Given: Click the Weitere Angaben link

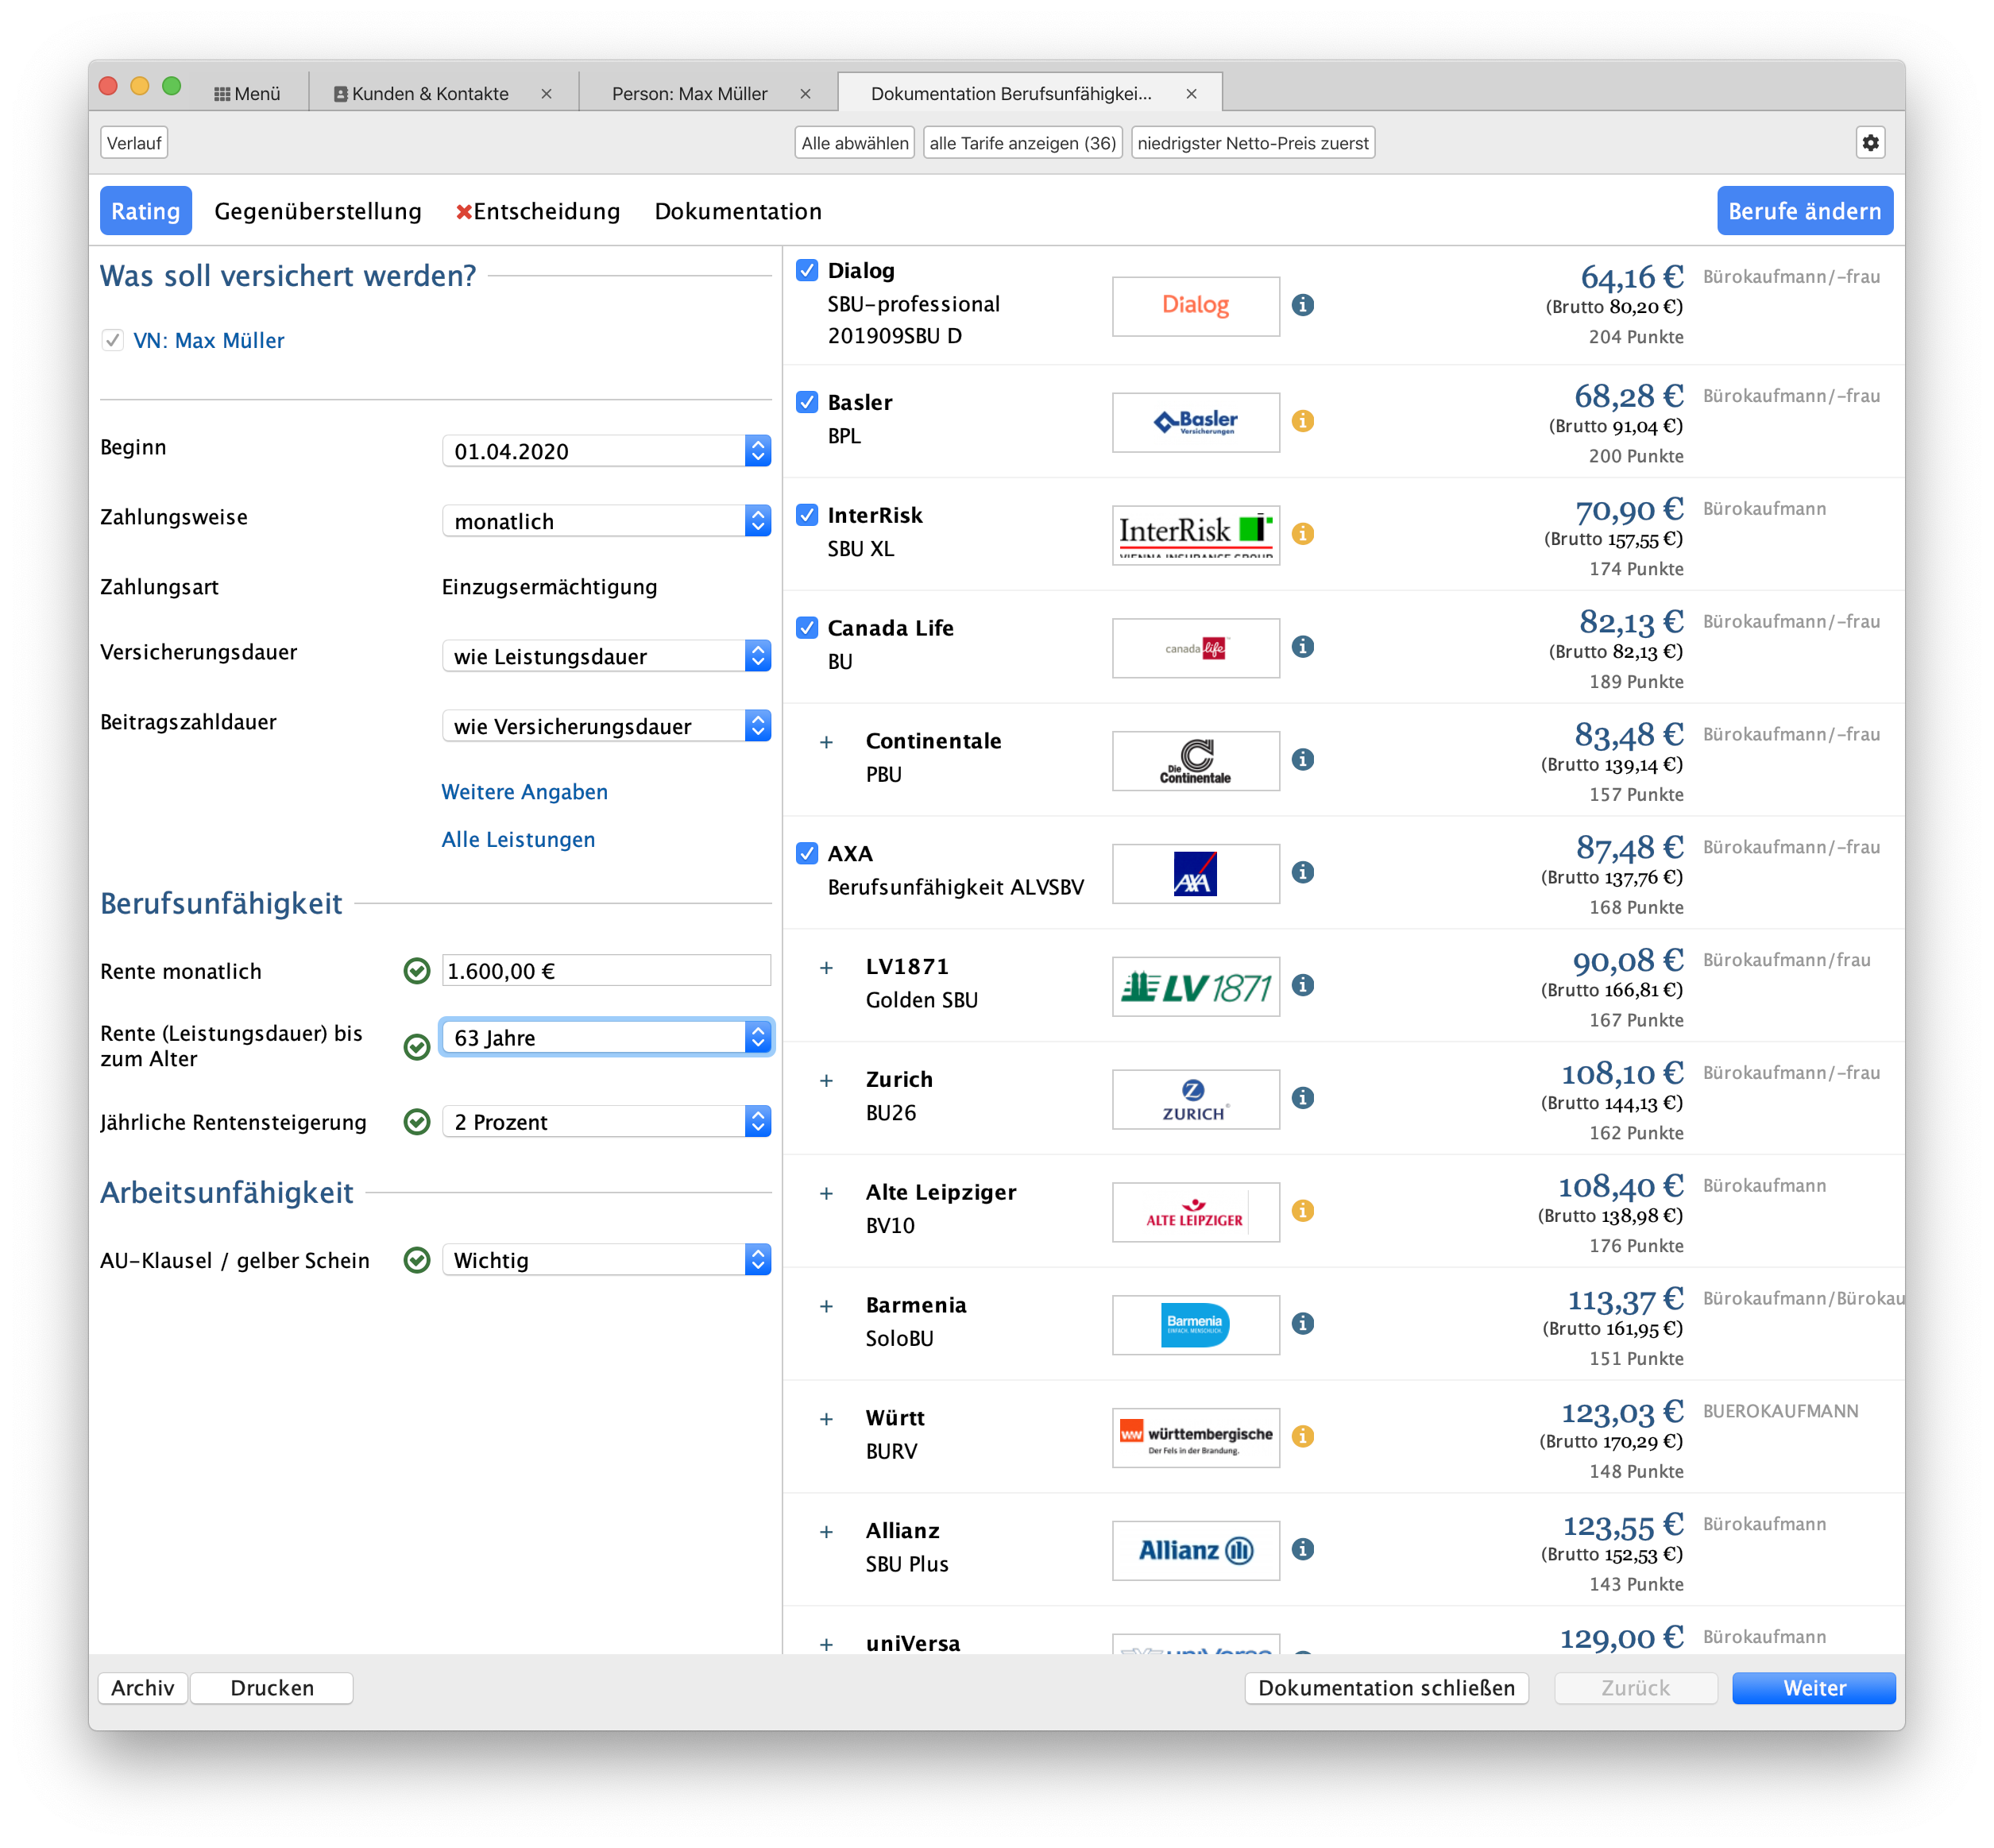Looking at the screenshot, I should 524,792.
